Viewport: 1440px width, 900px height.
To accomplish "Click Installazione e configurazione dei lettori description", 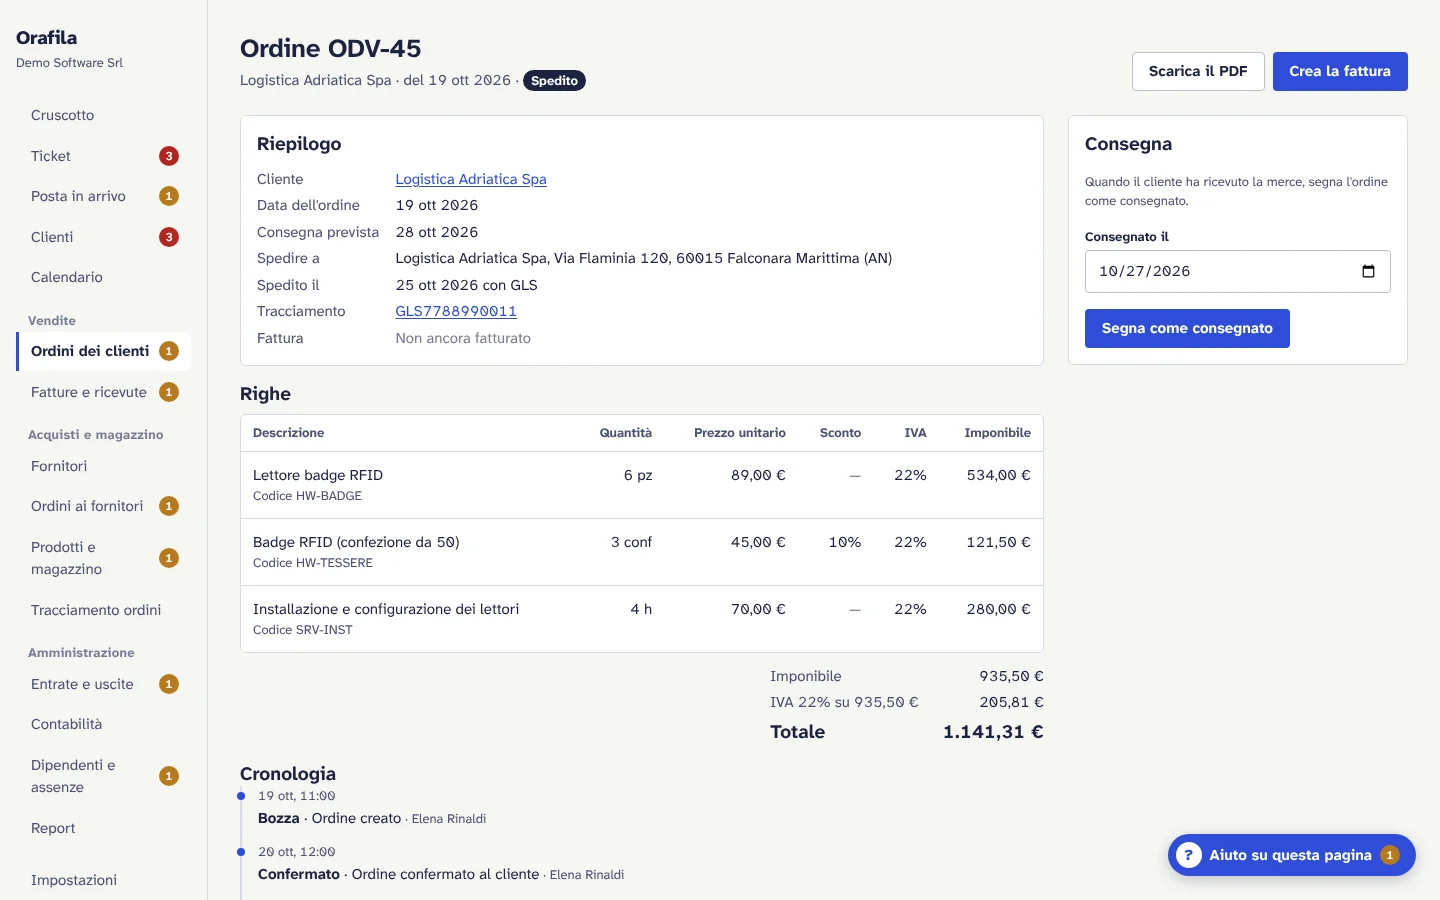I will [x=386, y=609].
